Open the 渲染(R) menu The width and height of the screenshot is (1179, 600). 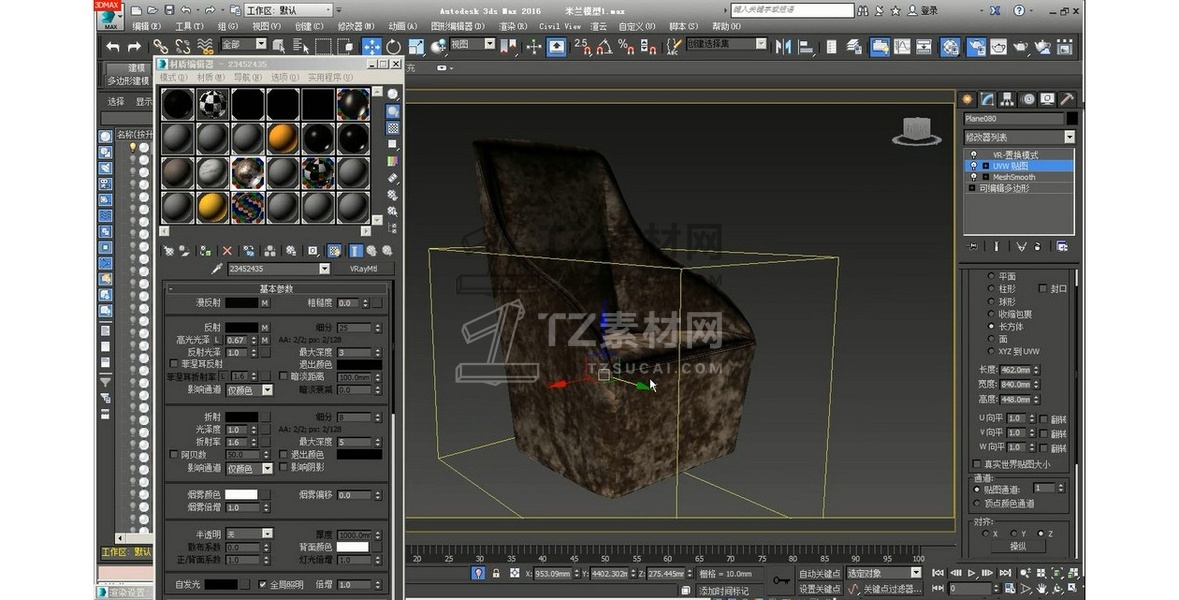pyautogui.click(x=513, y=26)
